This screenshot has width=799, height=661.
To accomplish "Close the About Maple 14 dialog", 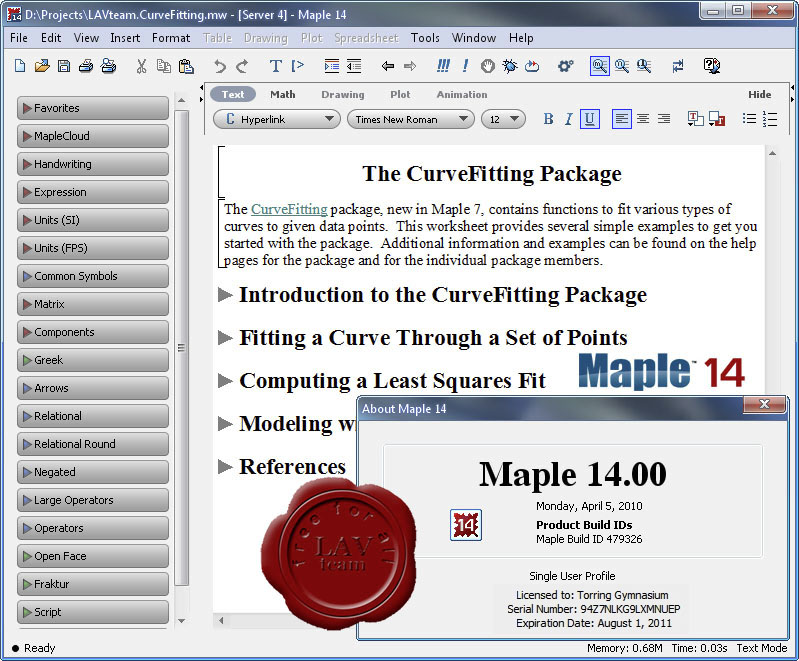I will [764, 404].
